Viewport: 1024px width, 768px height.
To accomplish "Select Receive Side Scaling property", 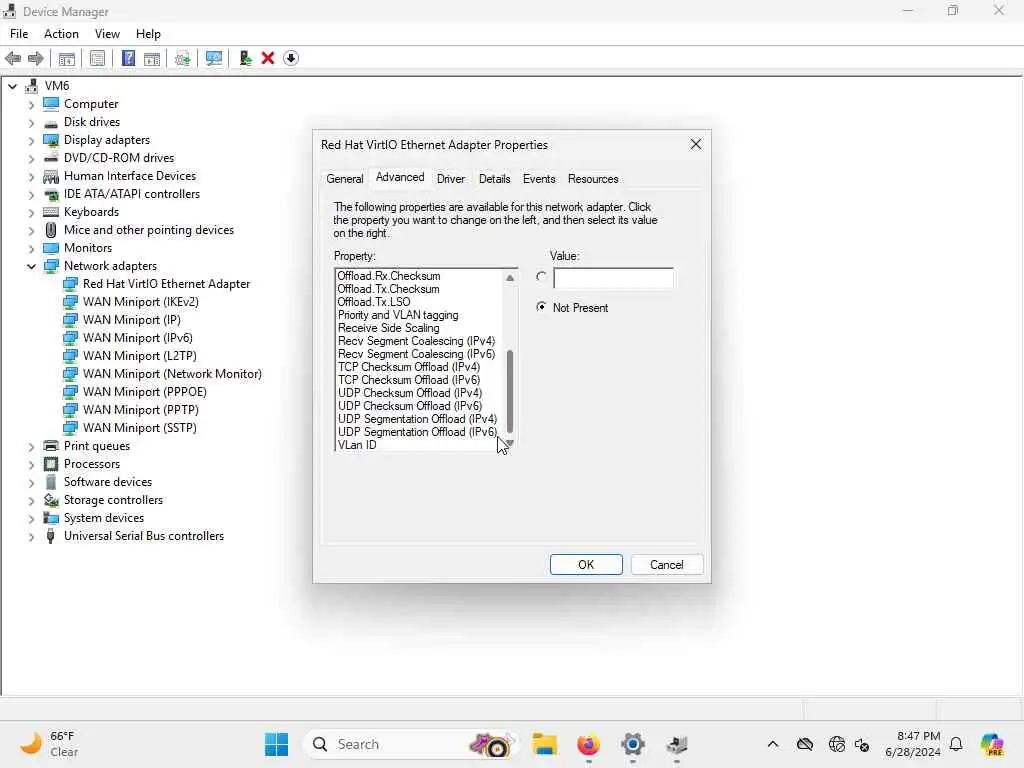I will pos(389,328).
